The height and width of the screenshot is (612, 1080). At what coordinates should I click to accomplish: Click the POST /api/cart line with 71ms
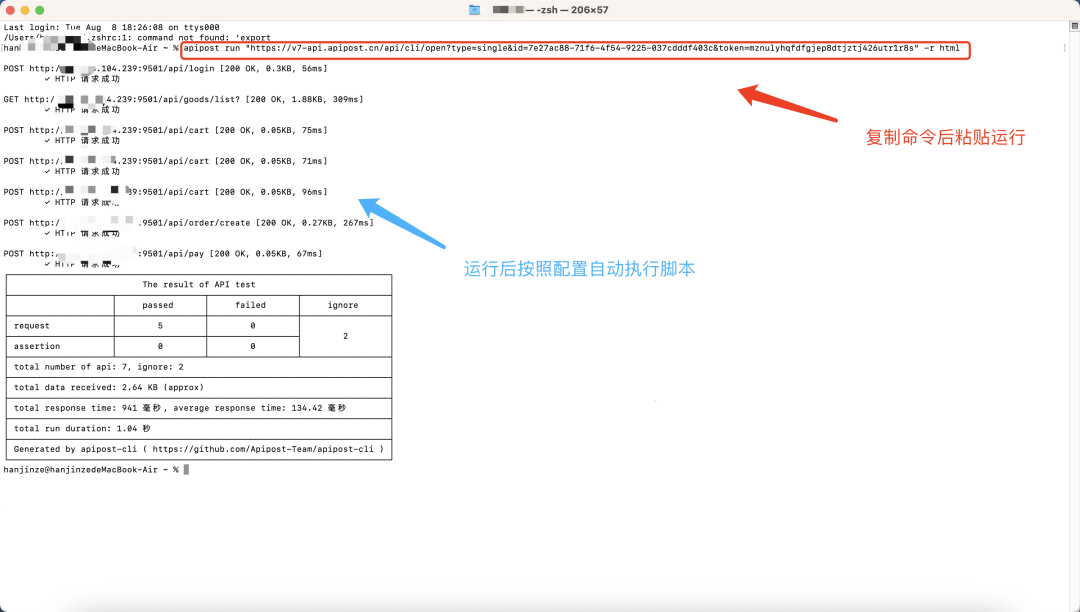coord(165,161)
